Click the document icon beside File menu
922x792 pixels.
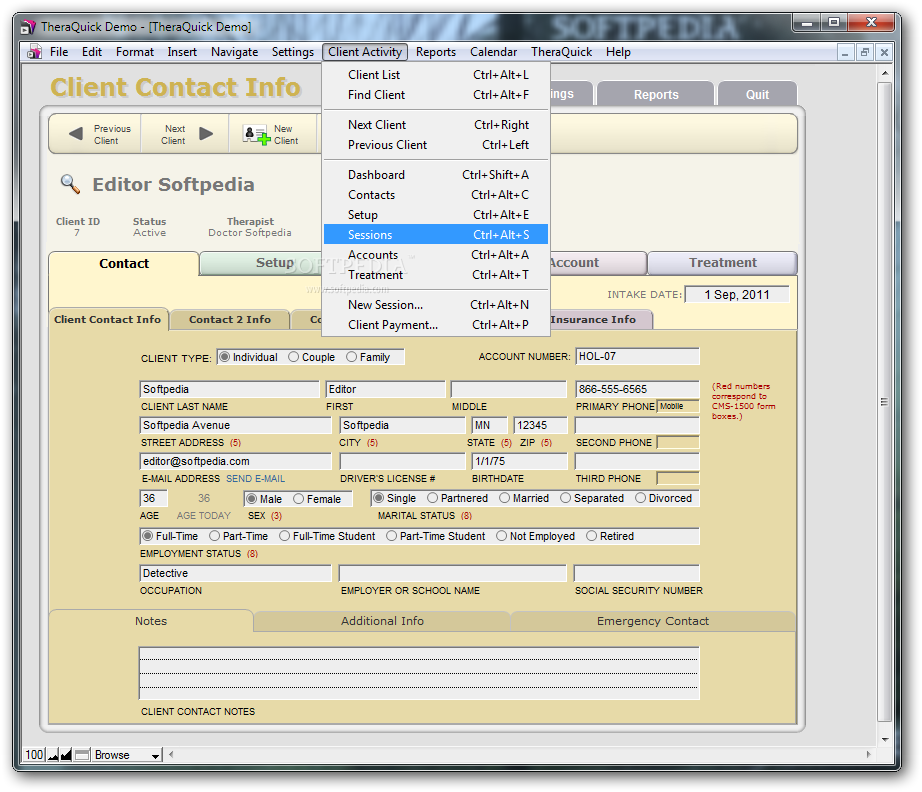34,52
